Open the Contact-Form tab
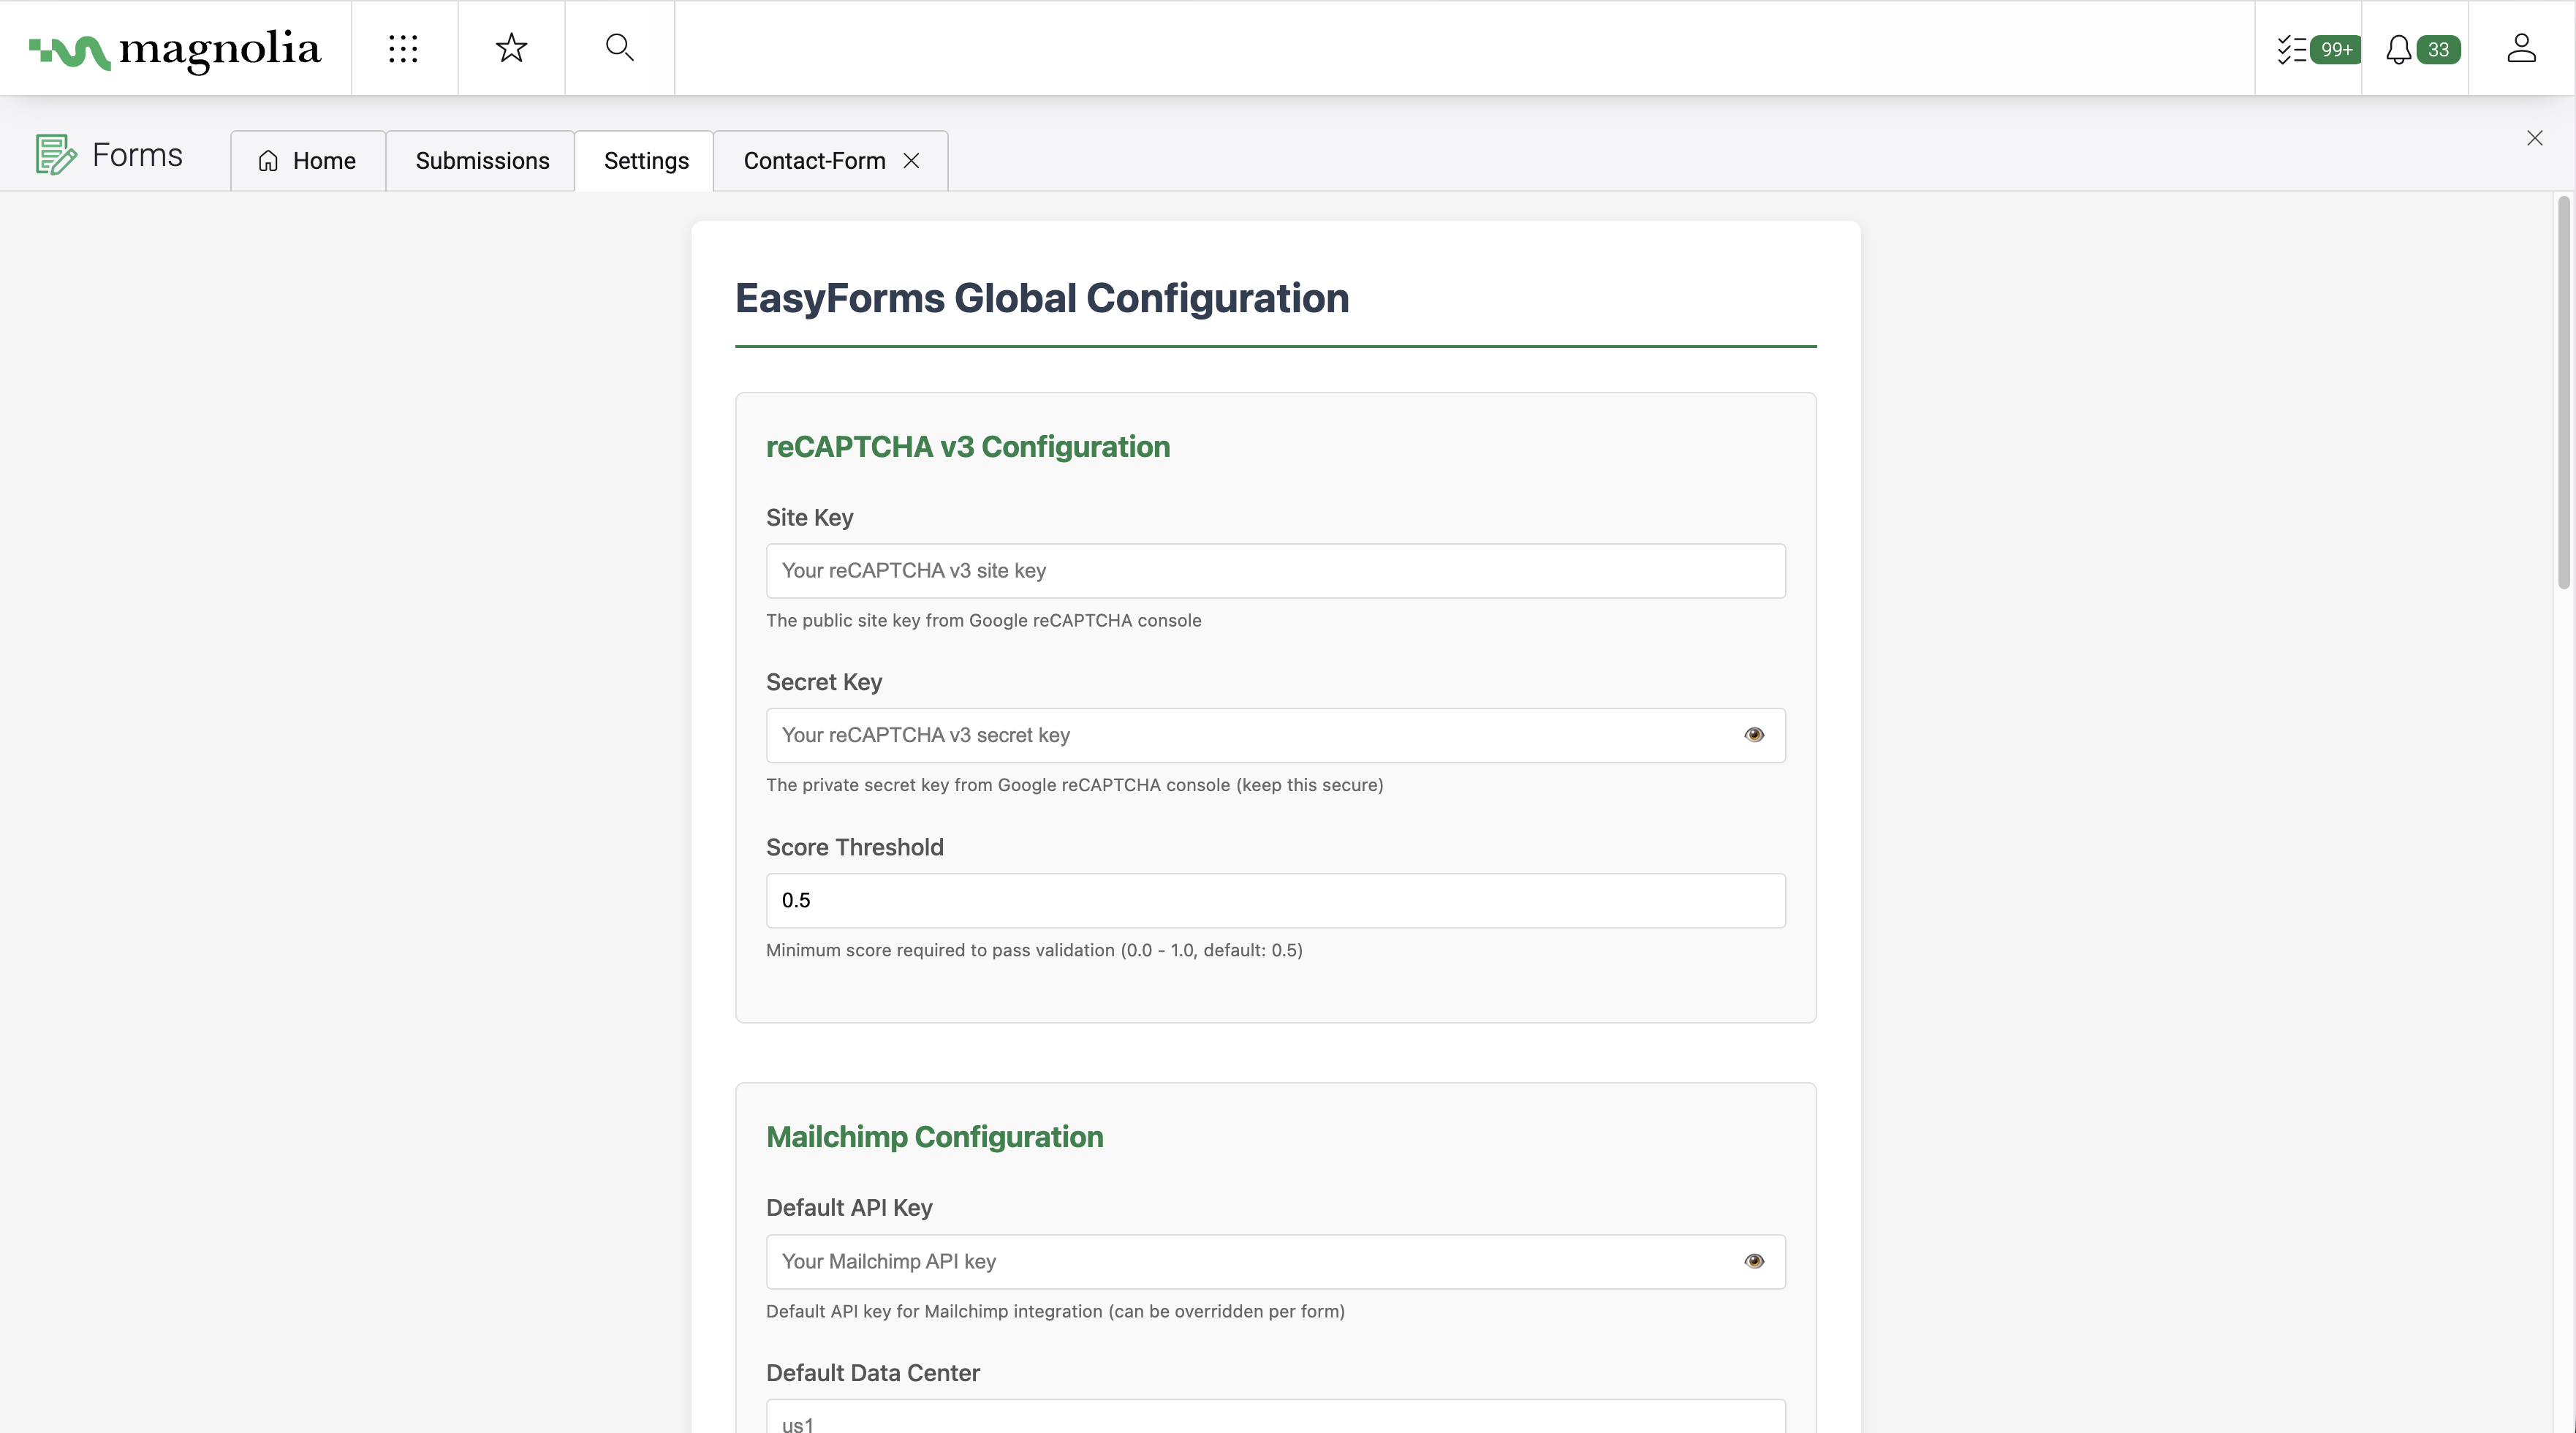The width and height of the screenshot is (2576, 1433). [814, 161]
